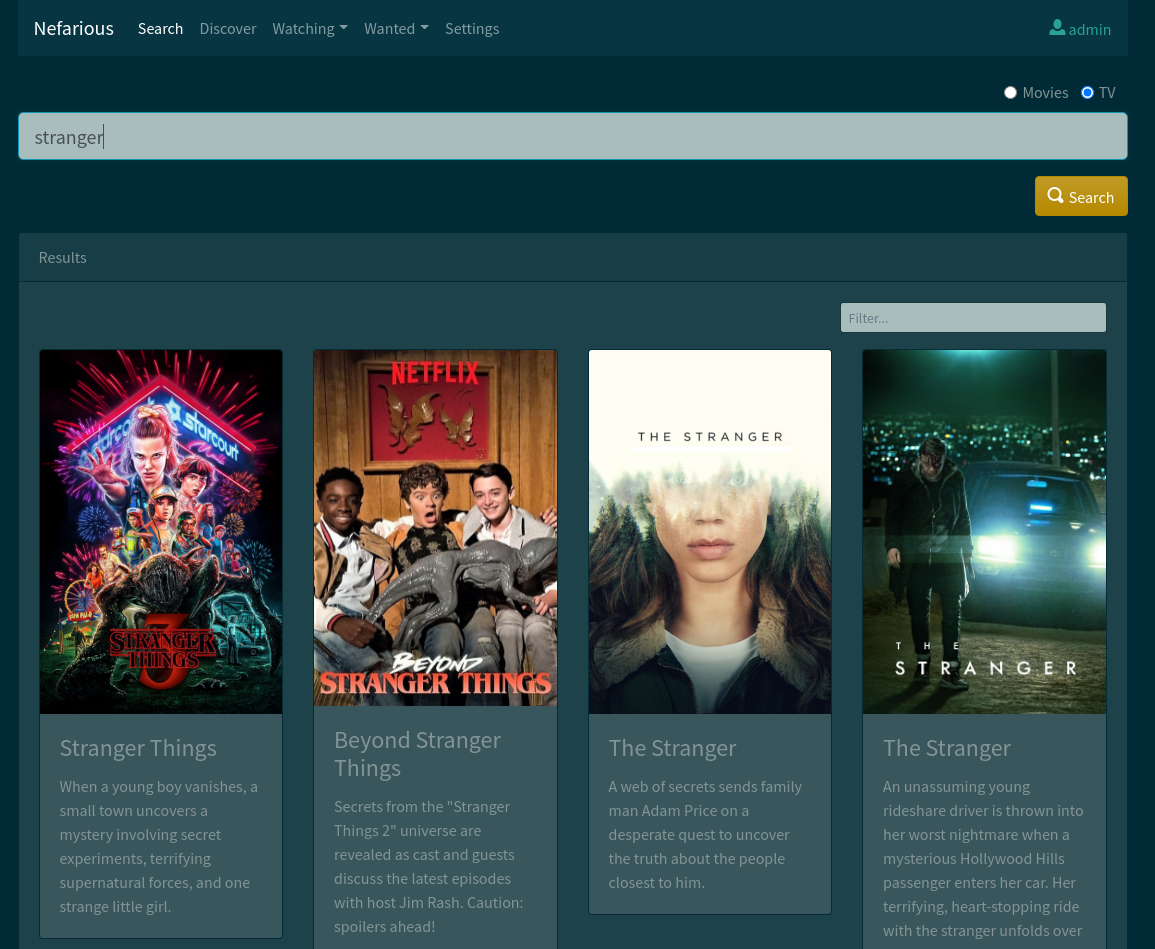Open the admin account link

tap(1080, 29)
